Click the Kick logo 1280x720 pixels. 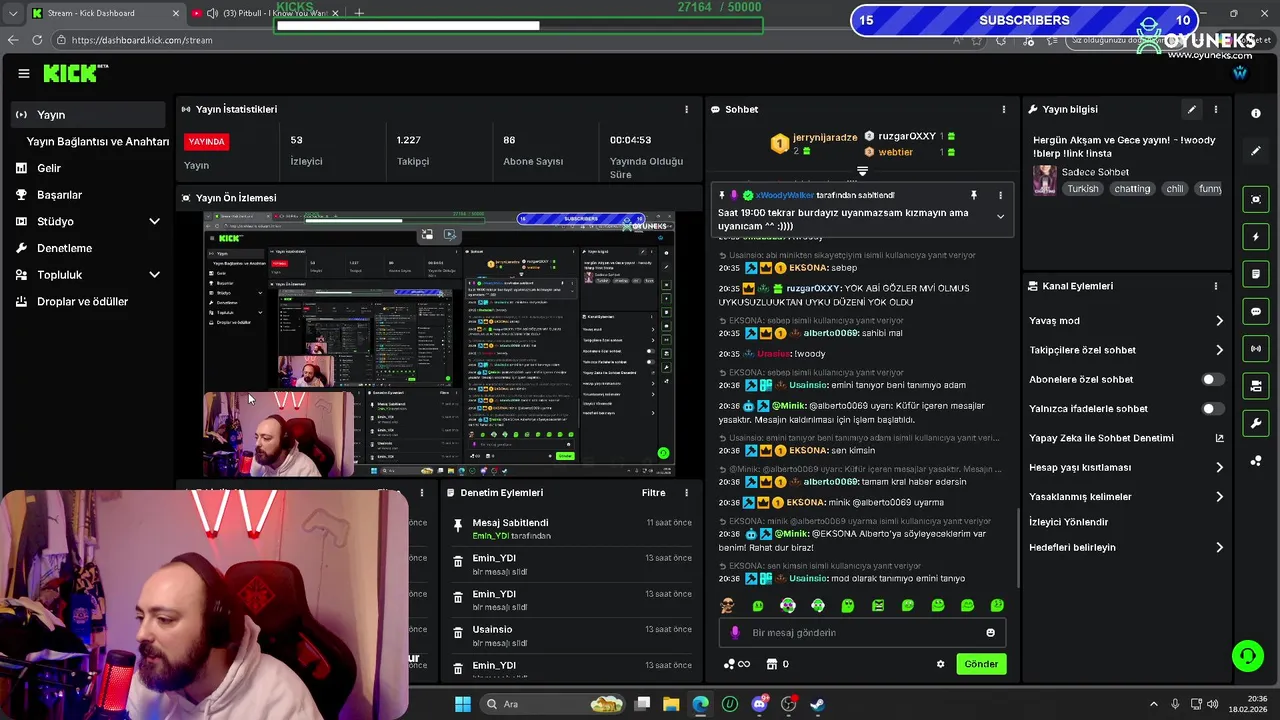75,73
